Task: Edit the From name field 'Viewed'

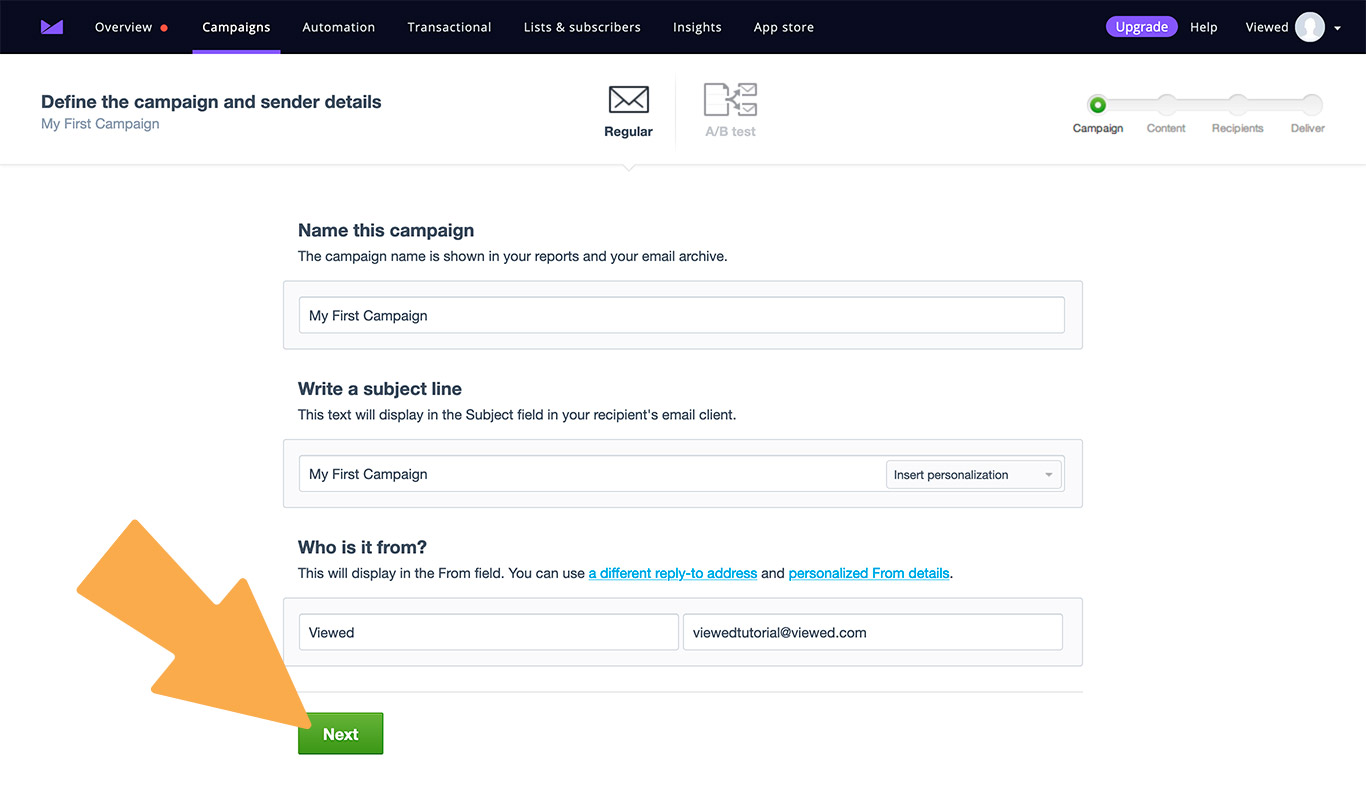Action: tap(489, 632)
